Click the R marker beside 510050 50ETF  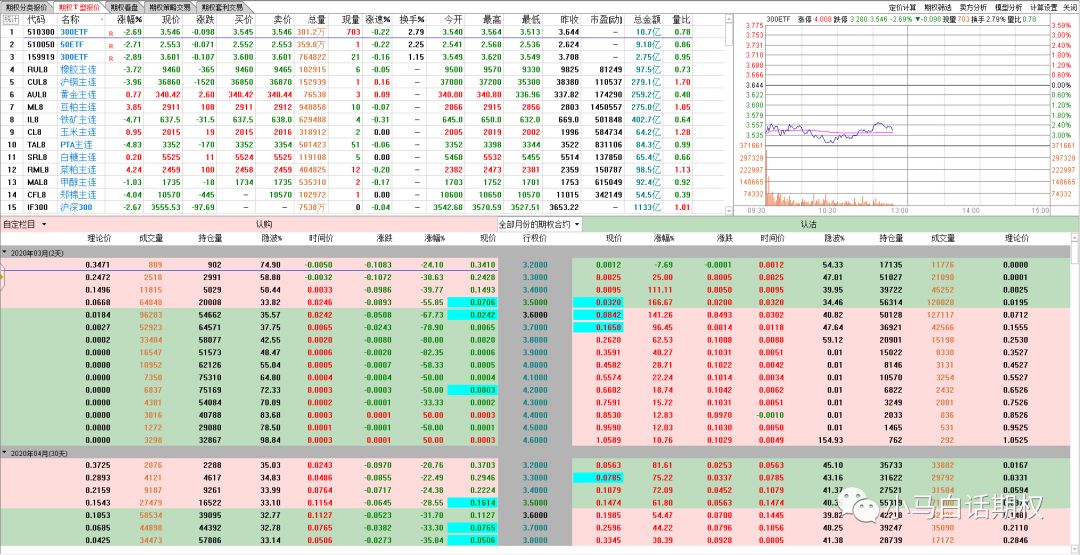point(110,45)
